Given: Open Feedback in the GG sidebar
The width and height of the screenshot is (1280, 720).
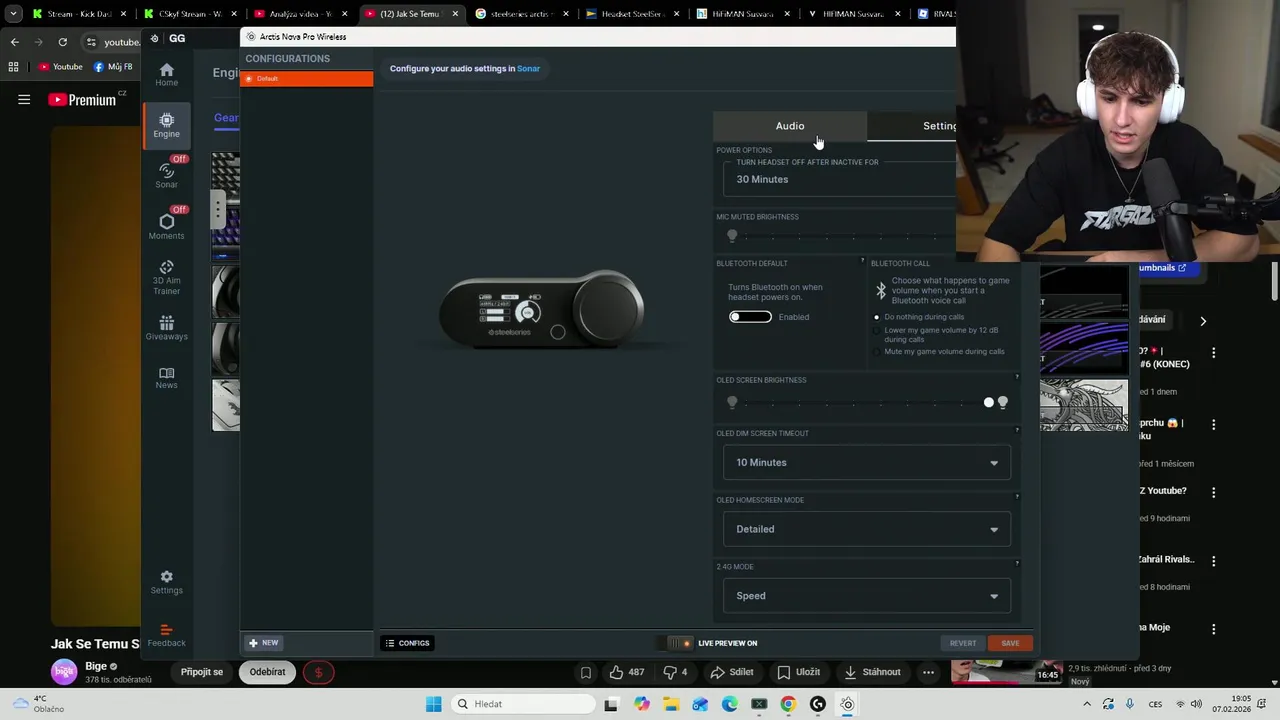Looking at the screenshot, I should 166,635.
